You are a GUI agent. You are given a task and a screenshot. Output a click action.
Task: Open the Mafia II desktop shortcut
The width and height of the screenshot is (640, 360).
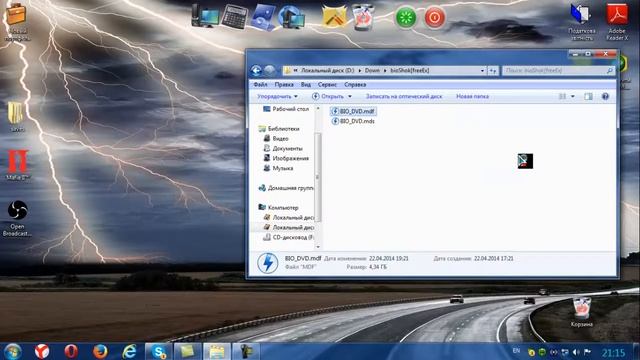(x=17, y=165)
